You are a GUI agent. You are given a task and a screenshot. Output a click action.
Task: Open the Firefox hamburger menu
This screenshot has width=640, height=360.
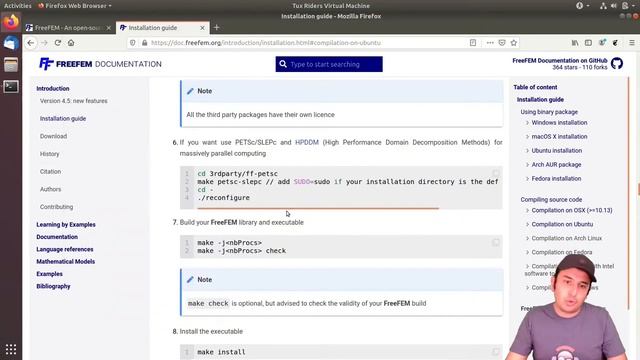[x=631, y=43]
